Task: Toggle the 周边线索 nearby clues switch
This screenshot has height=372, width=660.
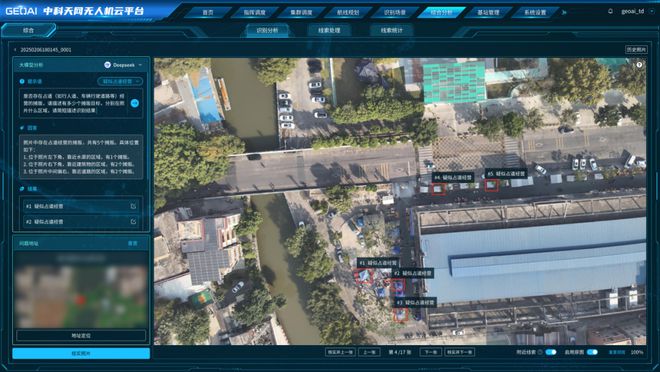Action: click(551, 352)
